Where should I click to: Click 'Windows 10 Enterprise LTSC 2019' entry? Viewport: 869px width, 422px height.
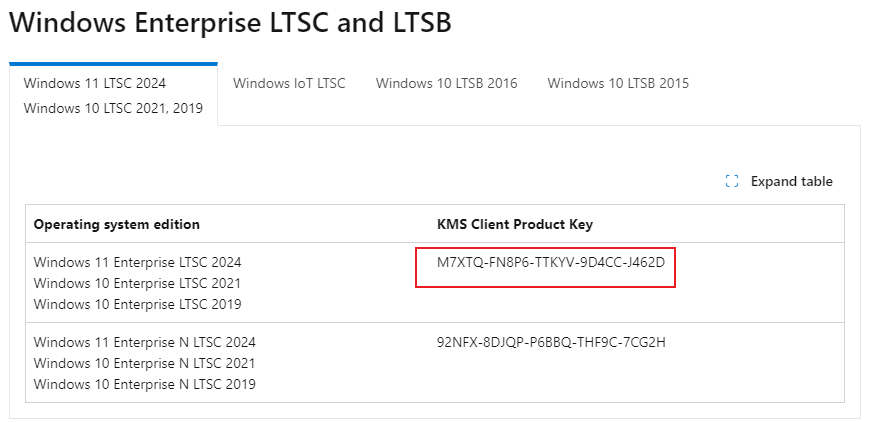pyautogui.click(x=137, y=304)
